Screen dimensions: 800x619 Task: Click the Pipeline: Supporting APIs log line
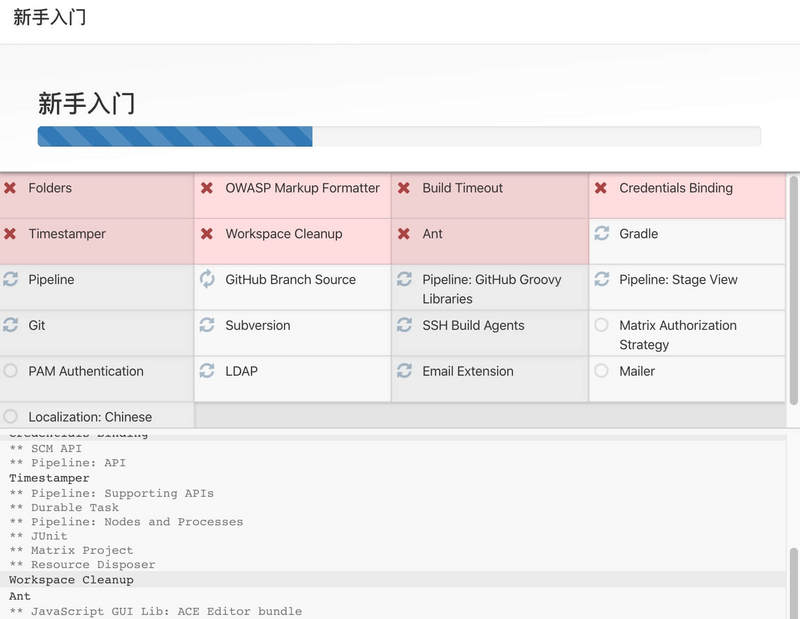pos(111,493)
